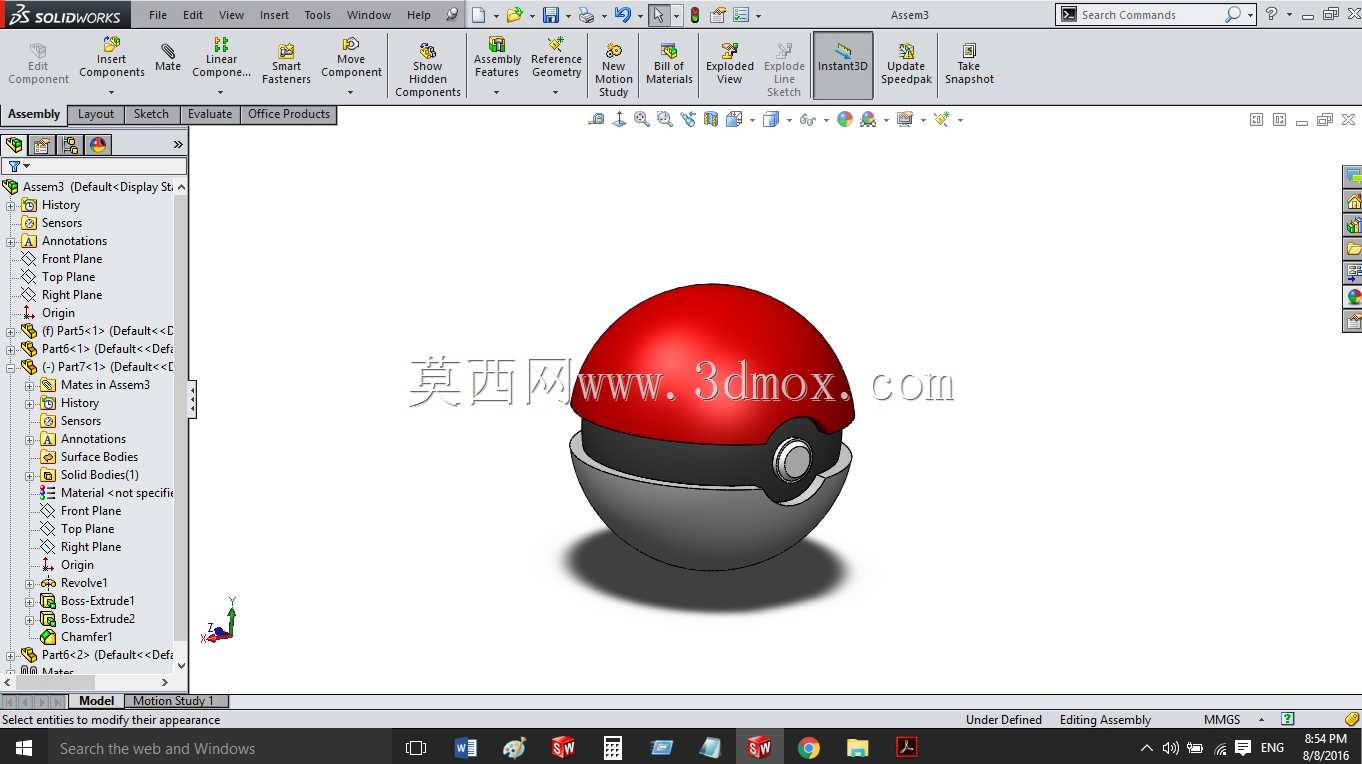Viewport: 1362px width, 764px height.
Task: Open the ConfigurationManager tab icon
Action: click(x=70, y=145)
